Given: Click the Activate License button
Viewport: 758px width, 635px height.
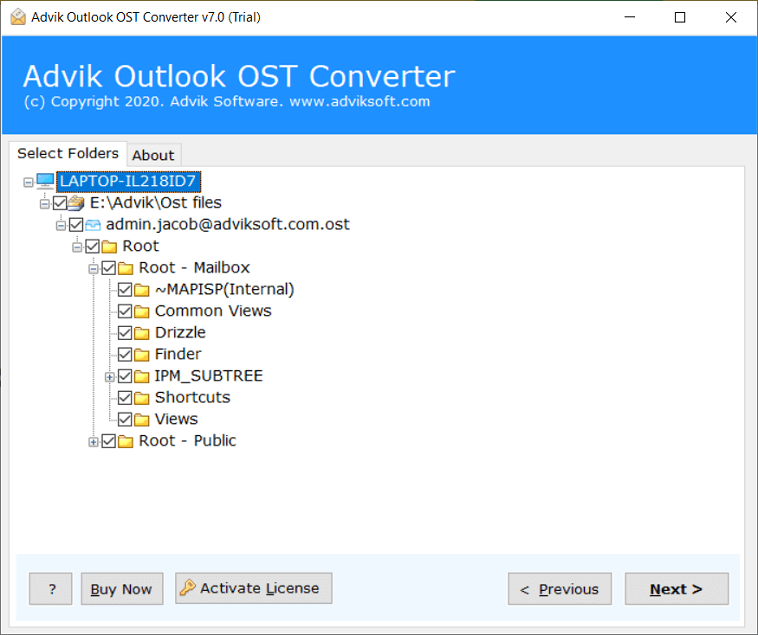Looking at the screenshot, I should 253,589.
